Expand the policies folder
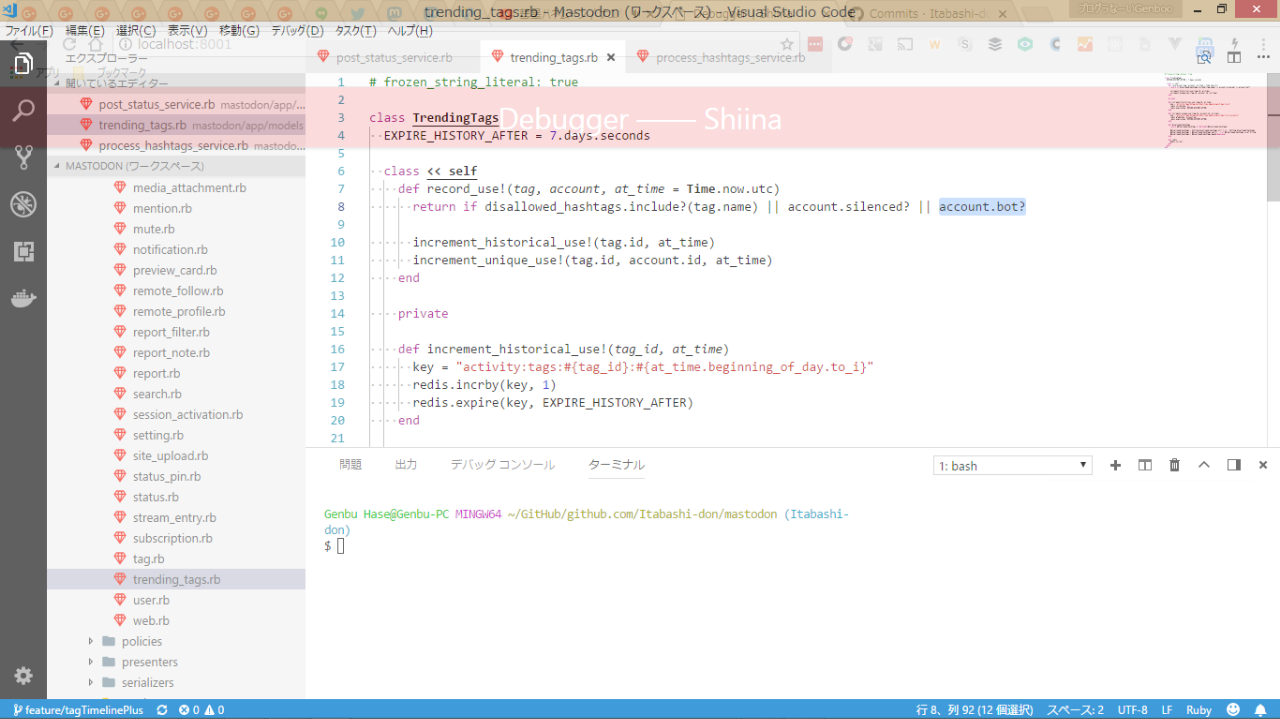Image resolution: width=1280 pixels, height=719 pixels. (x=141, y=641)
